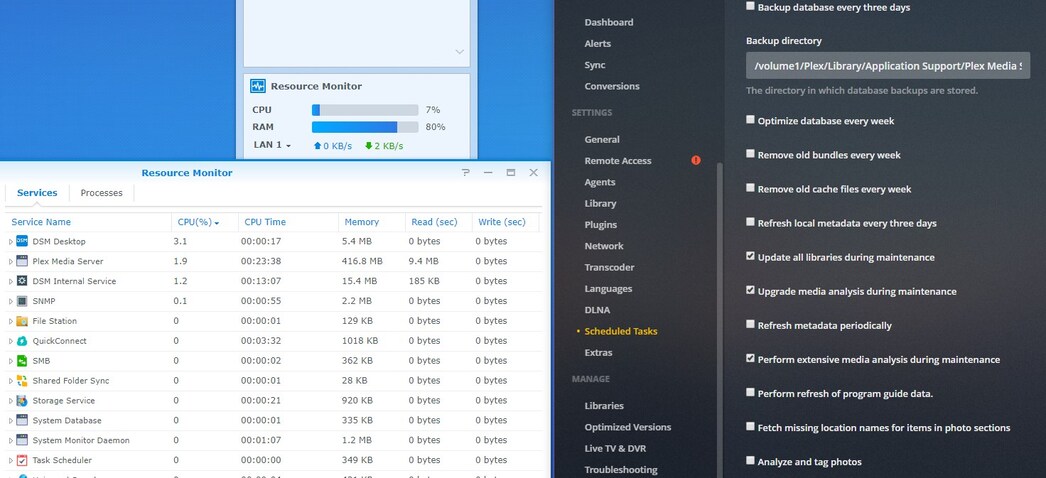Viewport: 1046px width, 478px height.
Task: Click the System Database icon
Action: click(x=22, y=420)
